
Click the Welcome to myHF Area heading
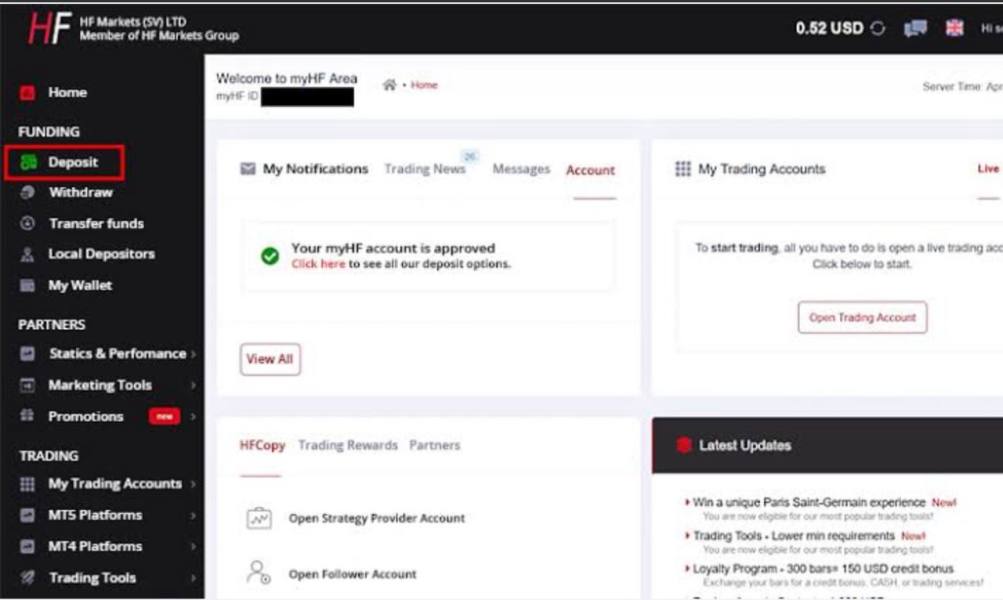coord(287,78)
